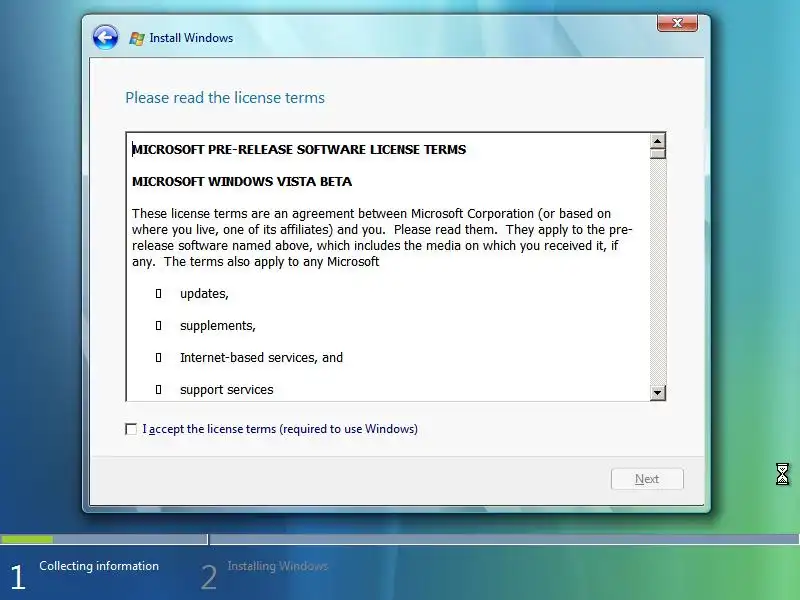Screen dimensions: 800x600
Task: Click the 'Install Windows' title text
Action: [191, 38]
